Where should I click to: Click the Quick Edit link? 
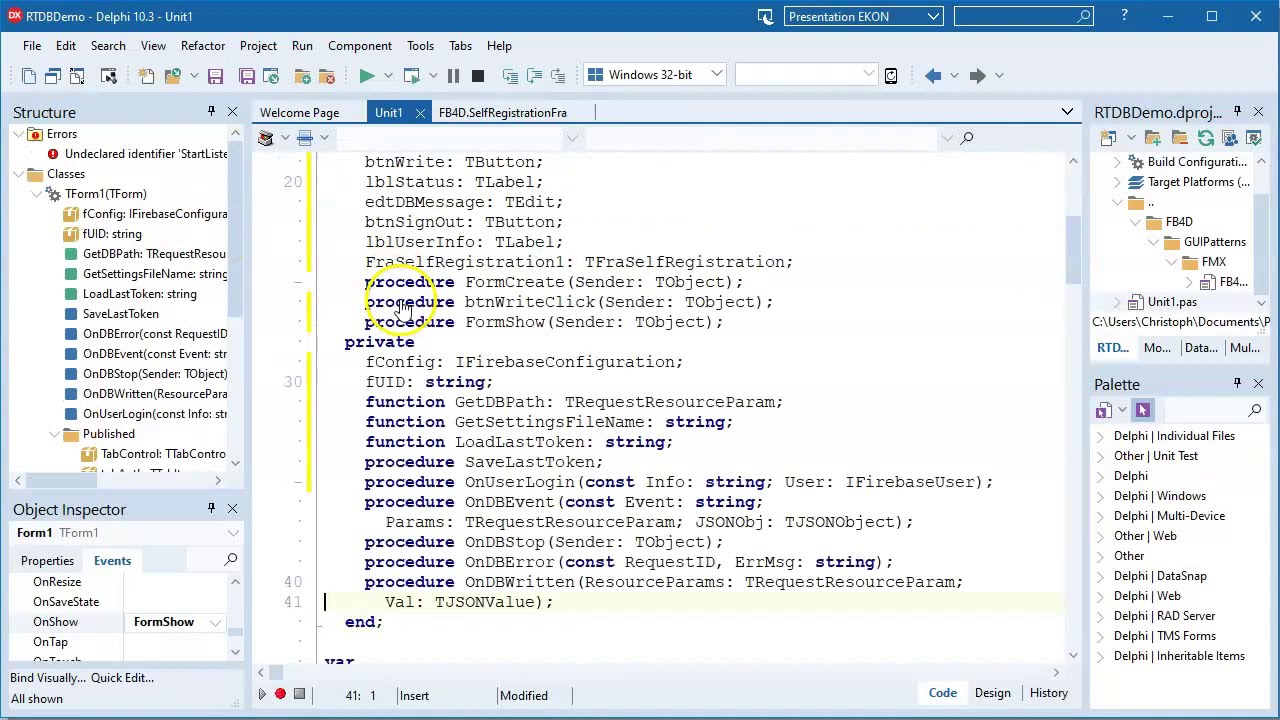coord(123,678)
